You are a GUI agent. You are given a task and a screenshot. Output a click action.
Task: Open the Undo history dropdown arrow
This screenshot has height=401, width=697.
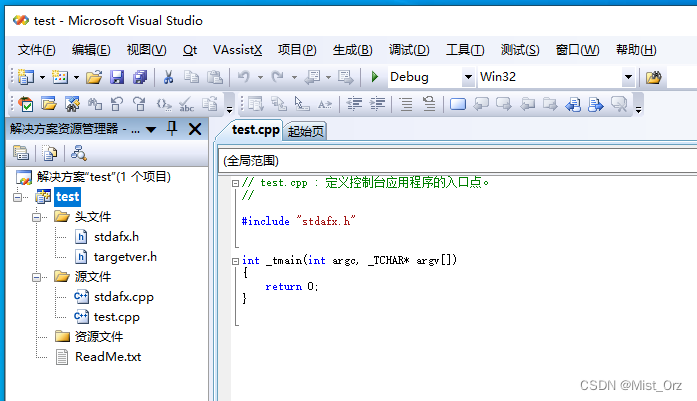pos(260,77)
